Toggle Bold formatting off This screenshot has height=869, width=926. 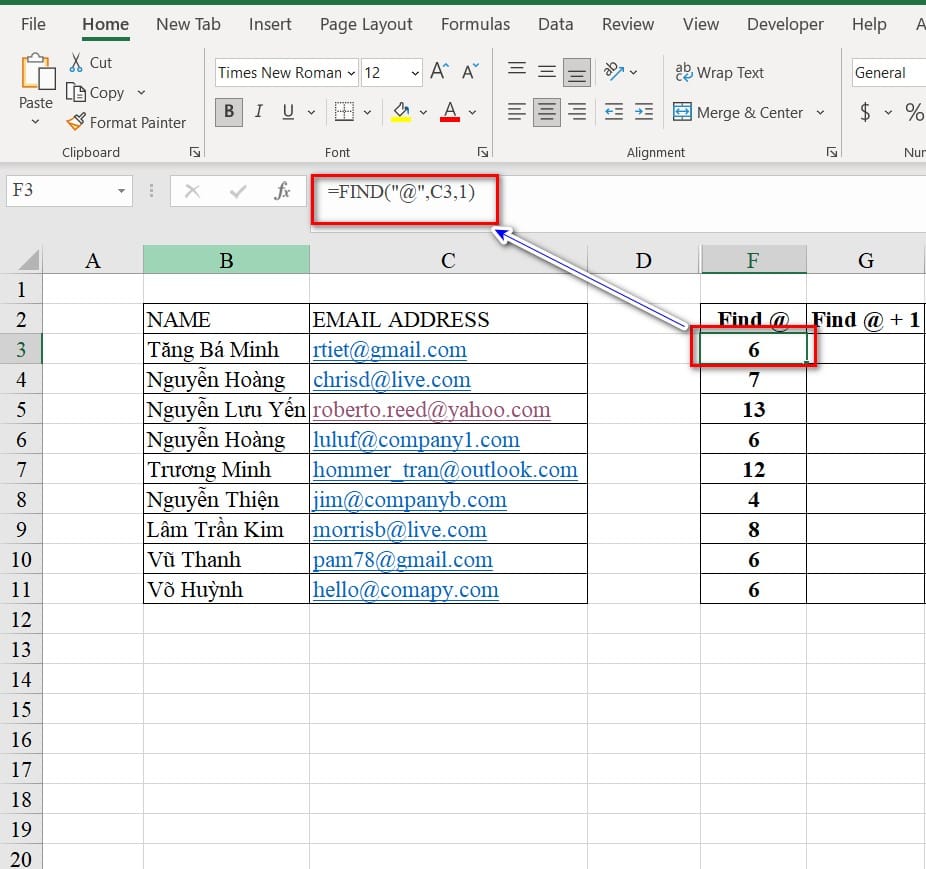point(229,112)
